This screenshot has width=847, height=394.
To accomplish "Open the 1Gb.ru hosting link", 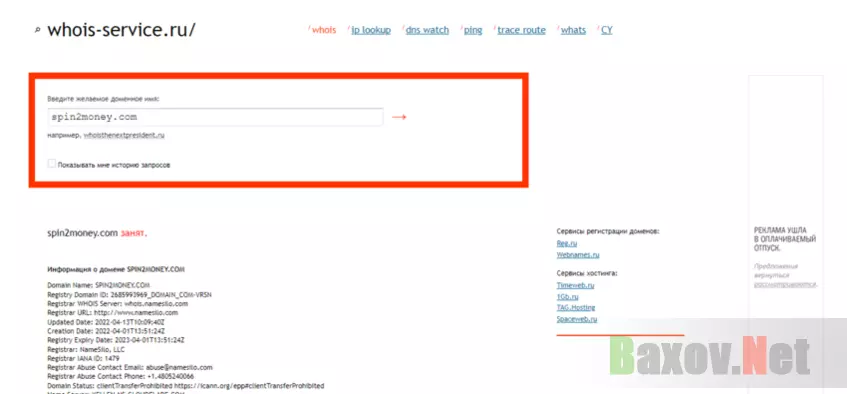I will [568, 297].
